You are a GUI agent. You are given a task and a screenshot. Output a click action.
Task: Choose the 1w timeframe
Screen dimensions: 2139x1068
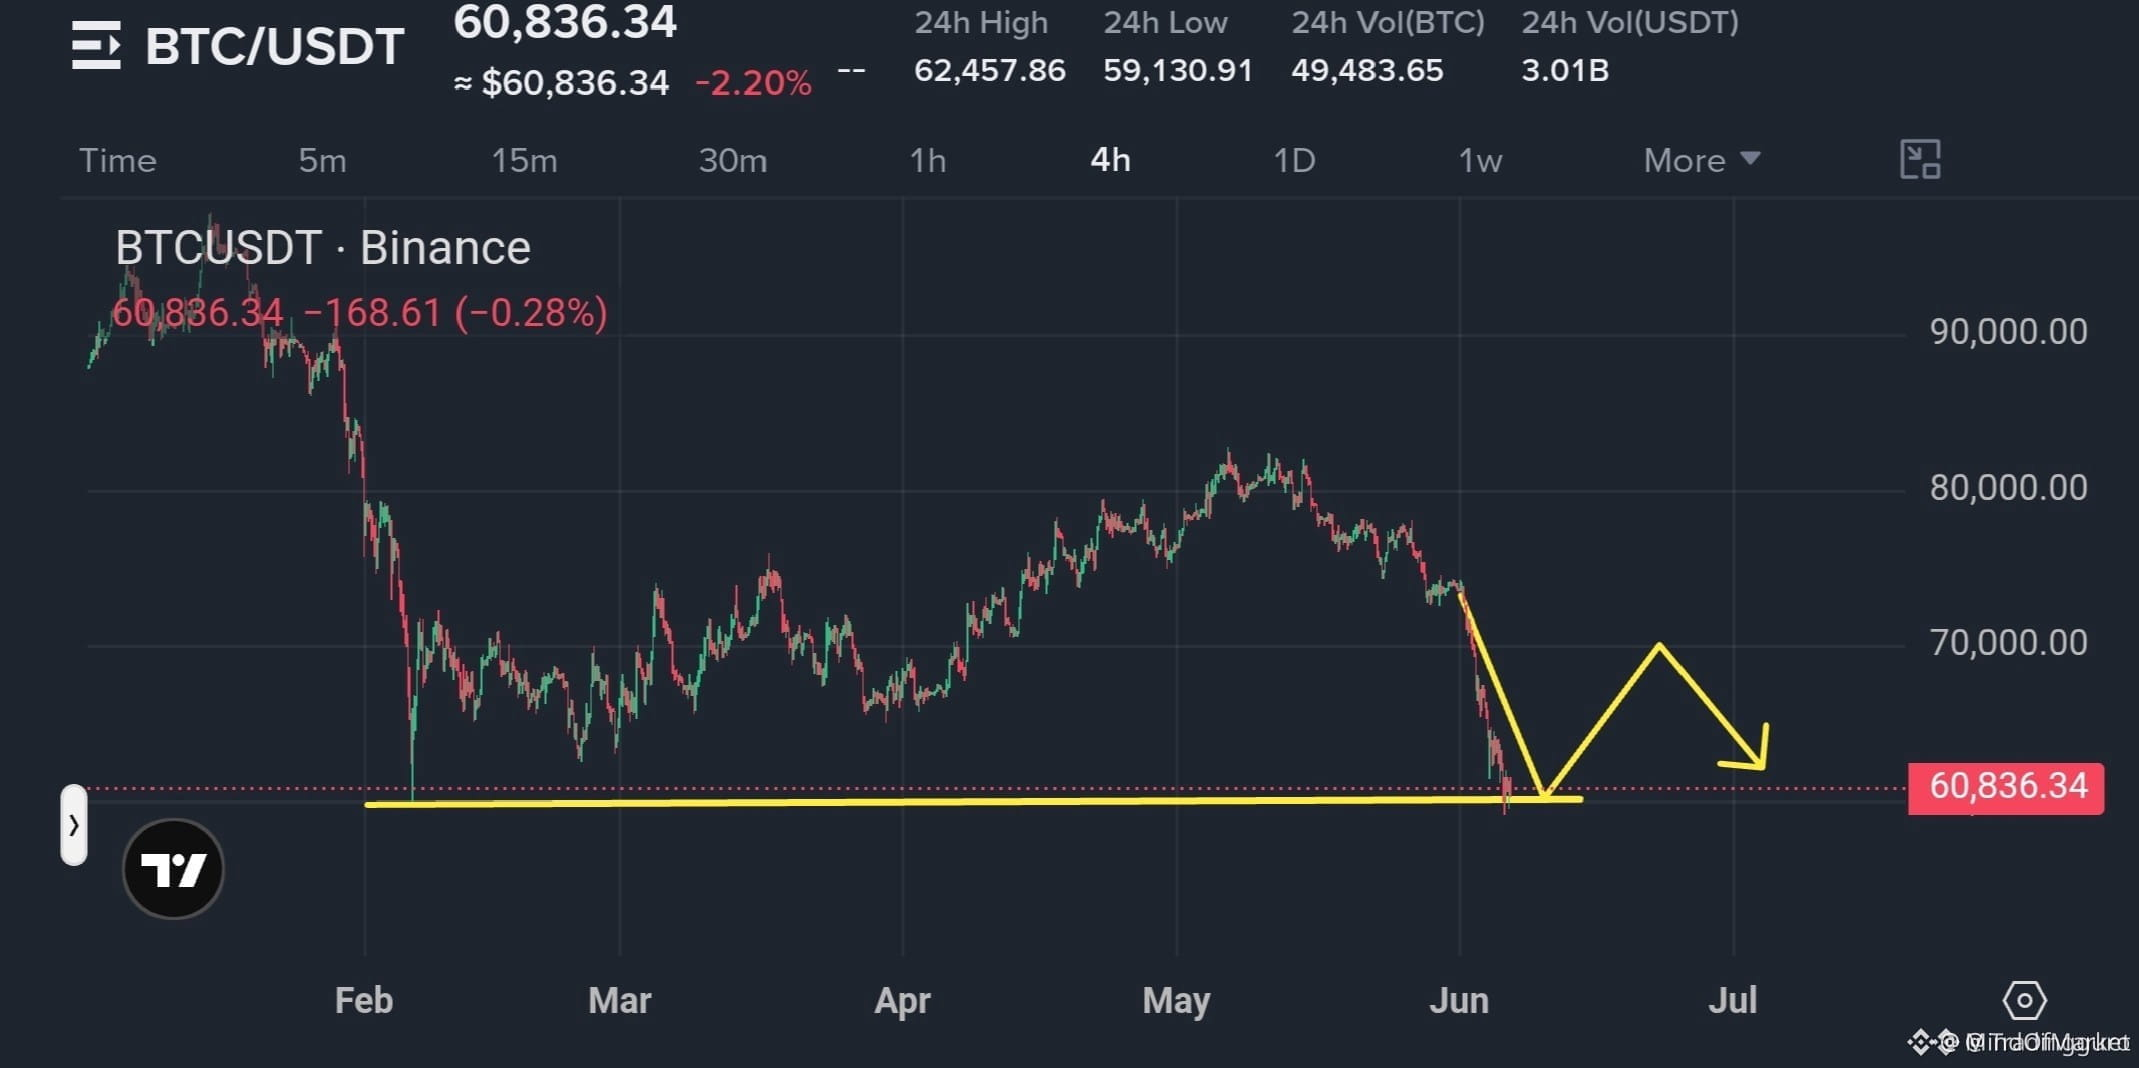(1480, 160)
